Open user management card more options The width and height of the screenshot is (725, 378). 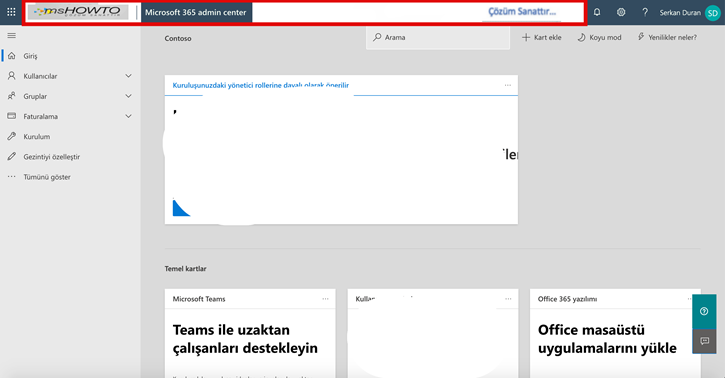508,299
